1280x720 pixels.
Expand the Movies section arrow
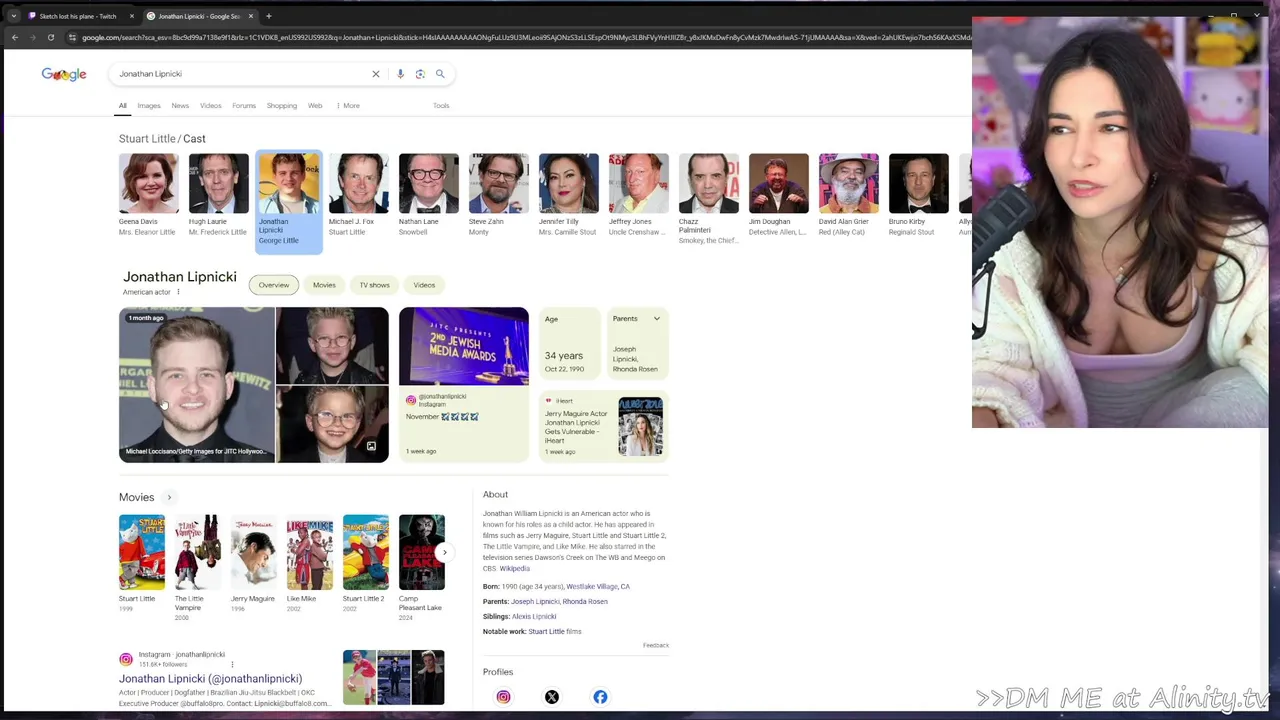point(169,497)
